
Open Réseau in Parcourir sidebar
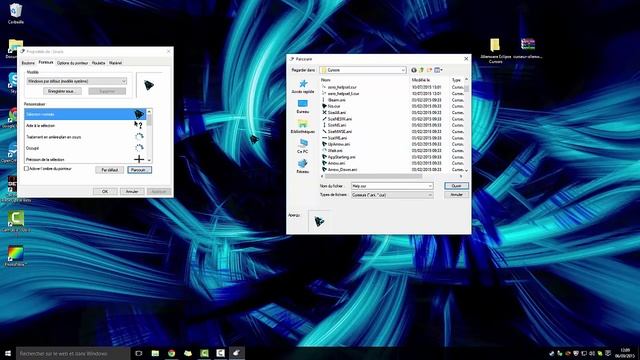(303, 167)
